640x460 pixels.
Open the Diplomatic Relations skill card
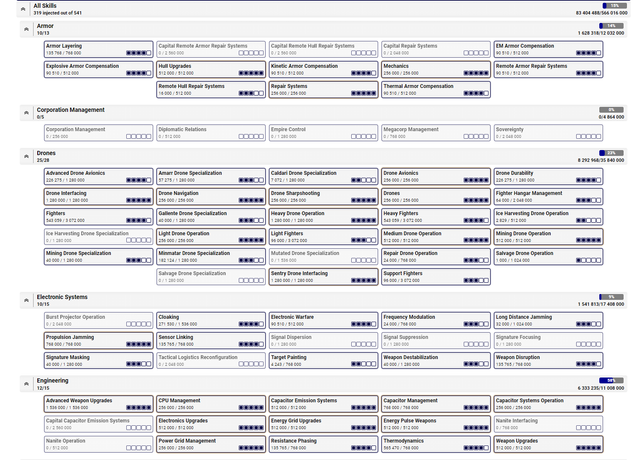coord(211,133)
